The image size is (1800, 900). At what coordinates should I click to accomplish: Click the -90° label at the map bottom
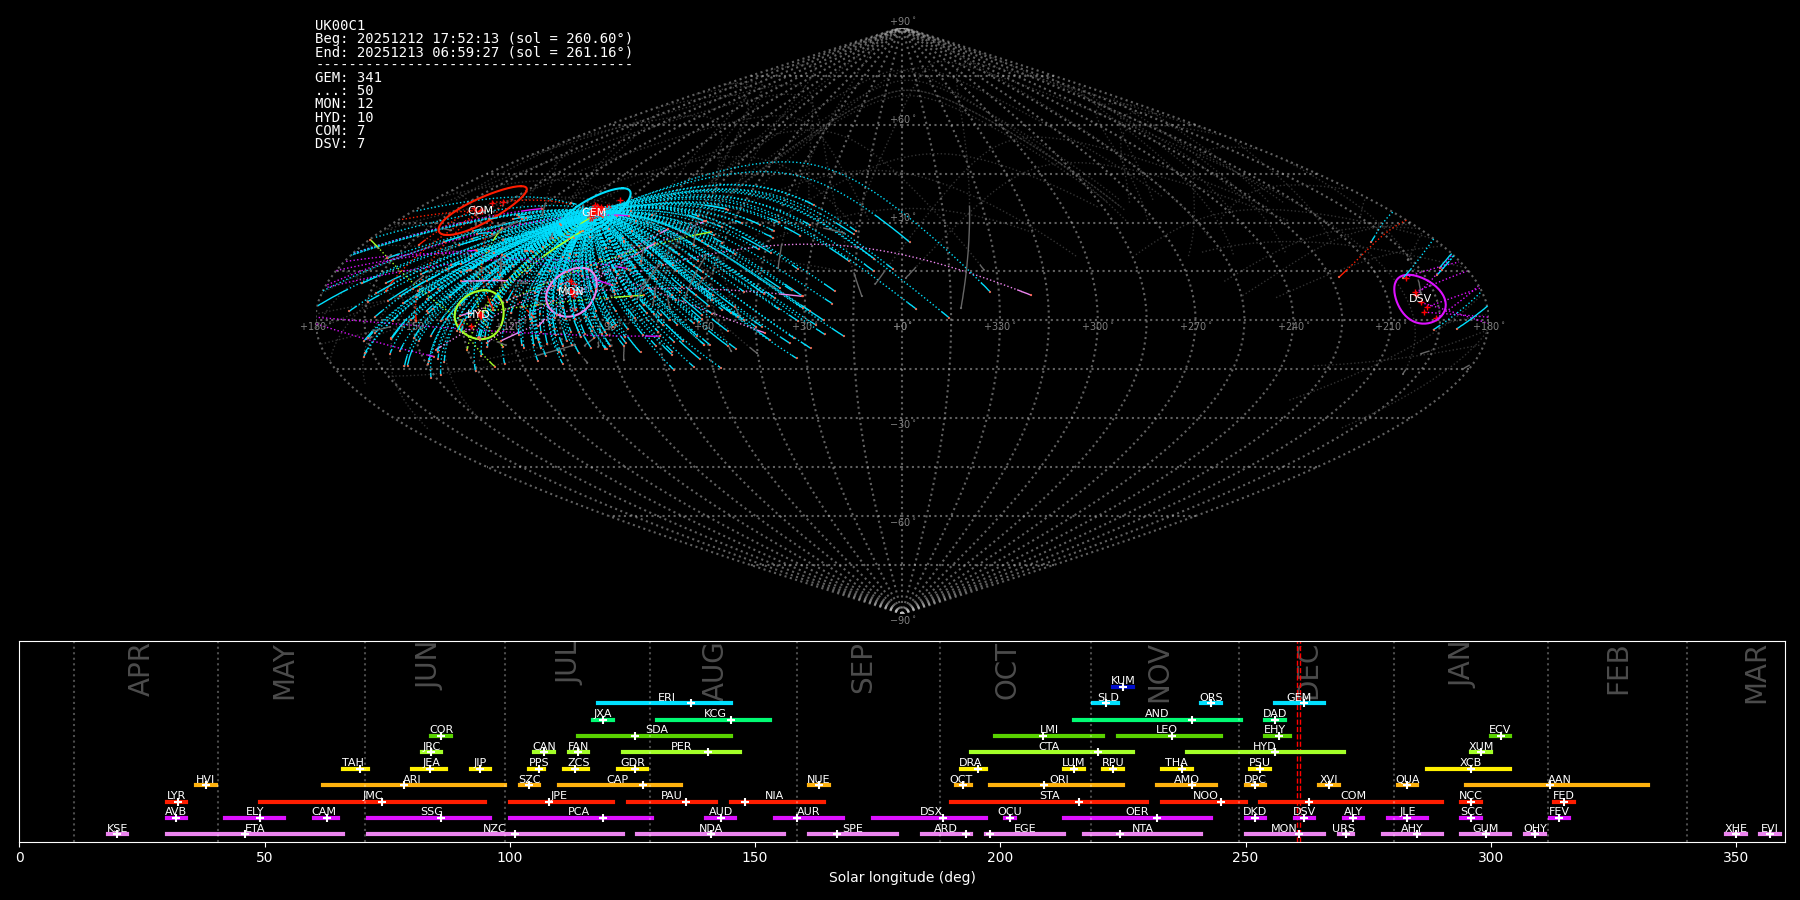pyautogui.click(x=902, y=620)
